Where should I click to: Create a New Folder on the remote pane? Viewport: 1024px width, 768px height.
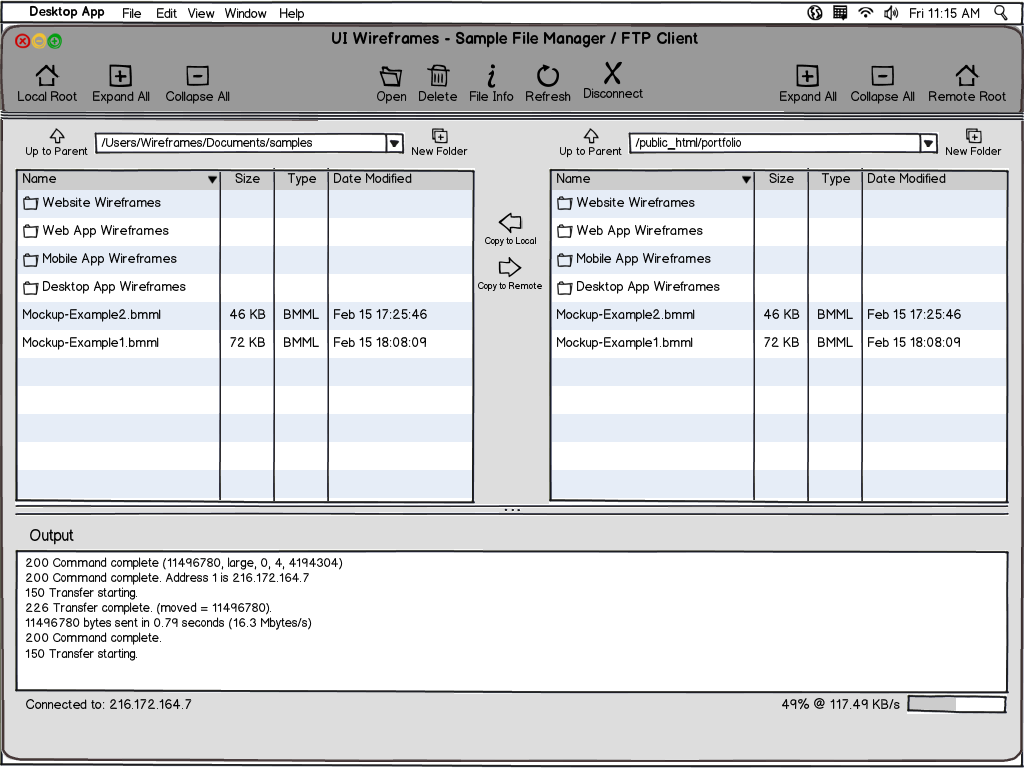point(972,136)
